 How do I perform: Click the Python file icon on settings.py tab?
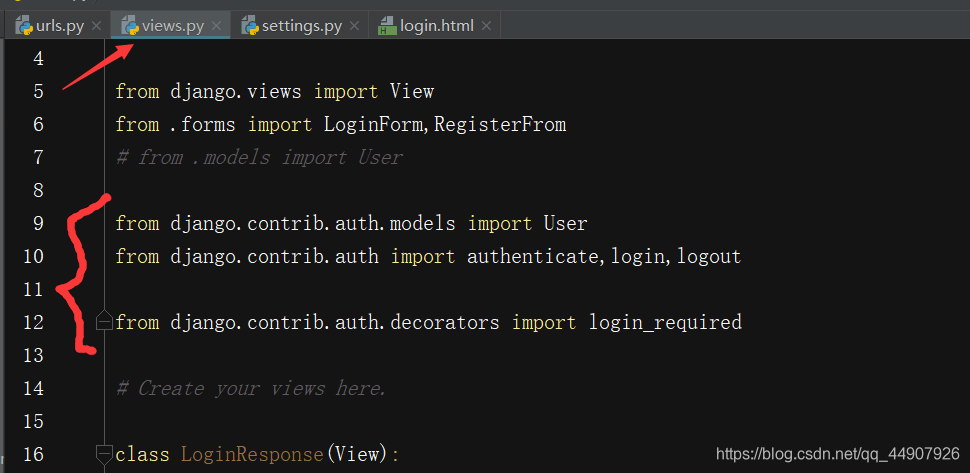point(250,26)
